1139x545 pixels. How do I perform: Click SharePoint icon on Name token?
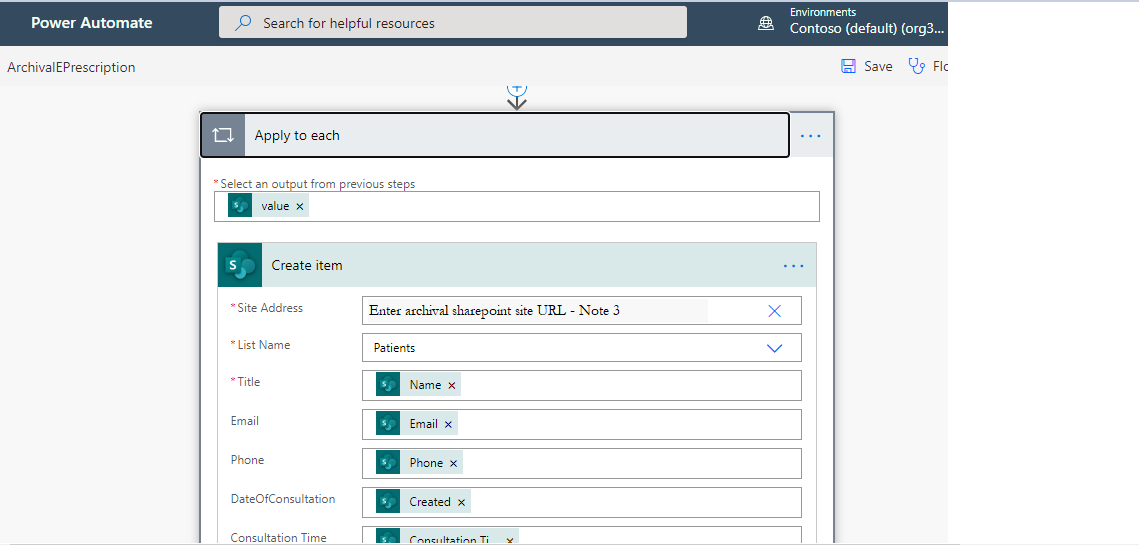click(x=388, y=385)
